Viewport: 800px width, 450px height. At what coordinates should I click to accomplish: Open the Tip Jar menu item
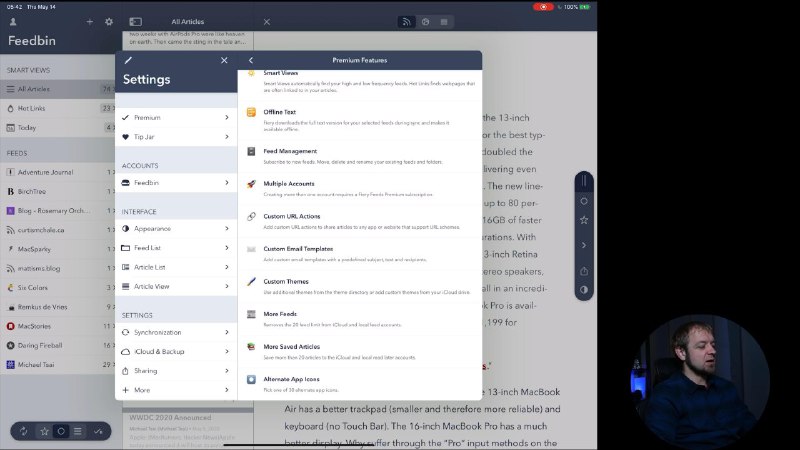(175, 136)
